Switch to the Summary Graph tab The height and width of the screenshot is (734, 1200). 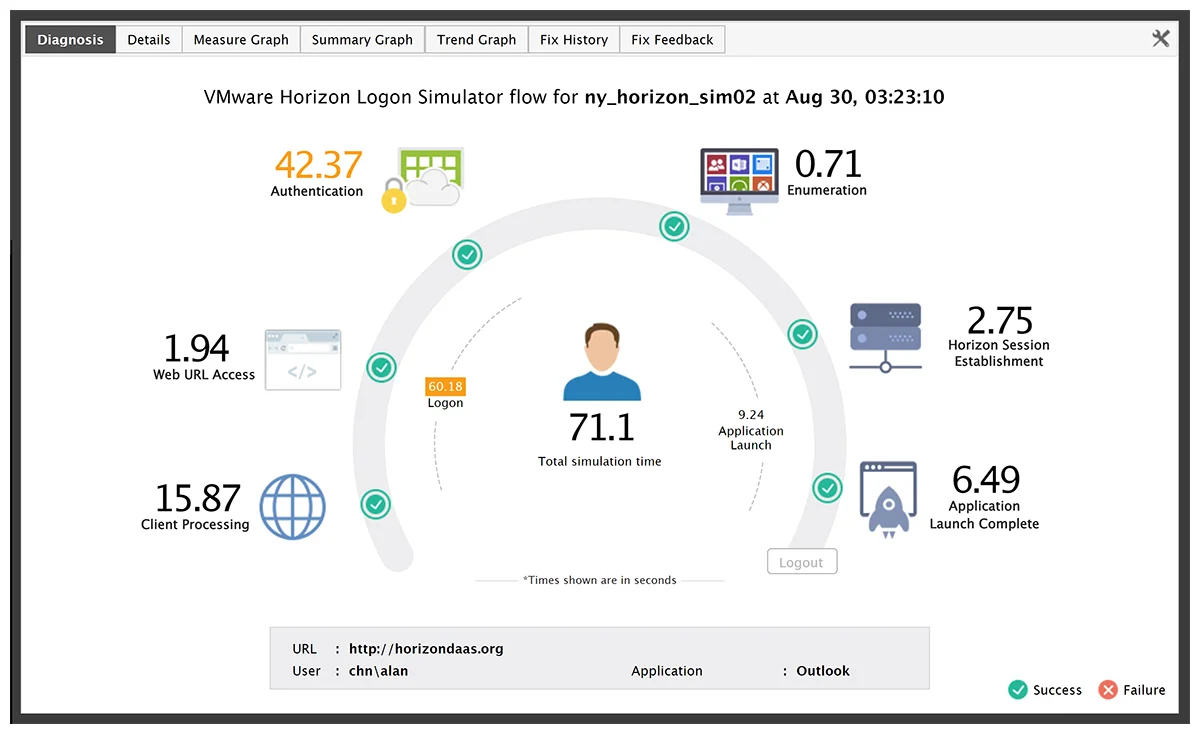362,40
